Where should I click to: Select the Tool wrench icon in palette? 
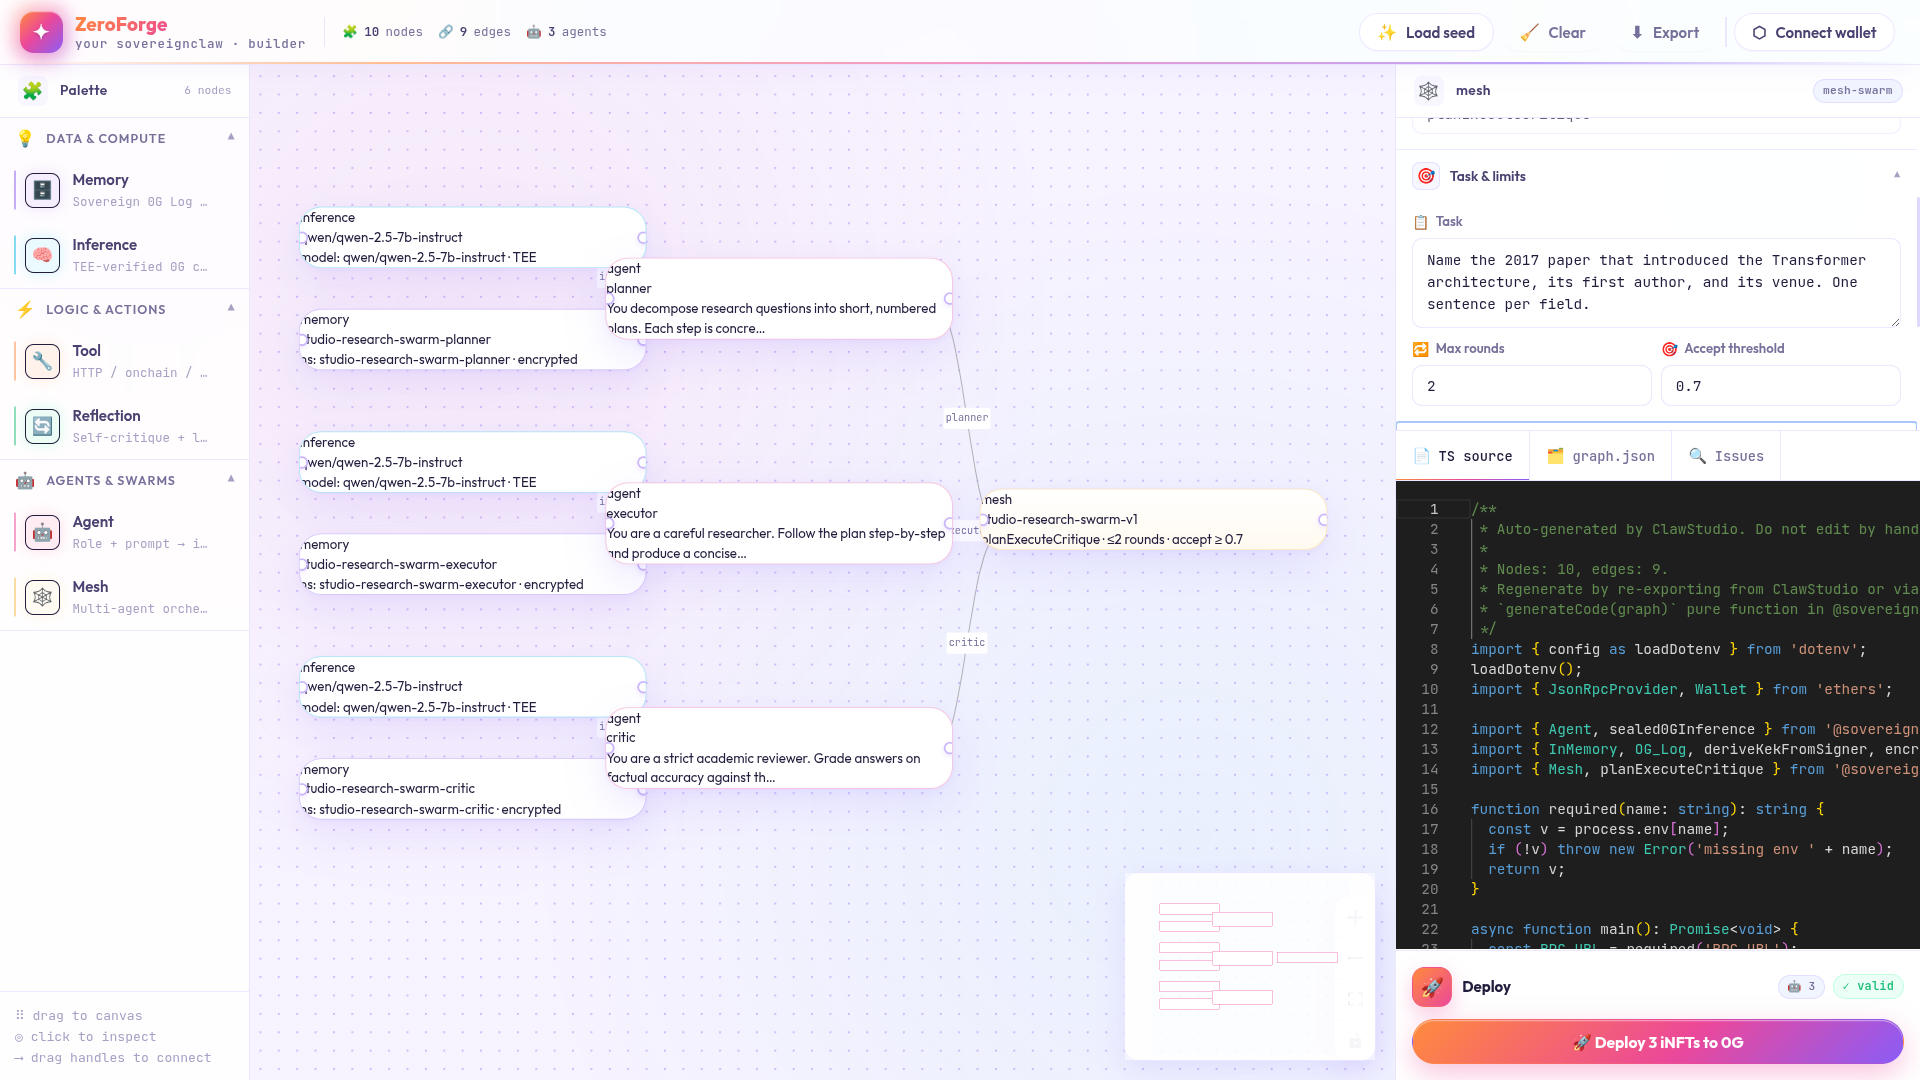[x=42, y=361]
